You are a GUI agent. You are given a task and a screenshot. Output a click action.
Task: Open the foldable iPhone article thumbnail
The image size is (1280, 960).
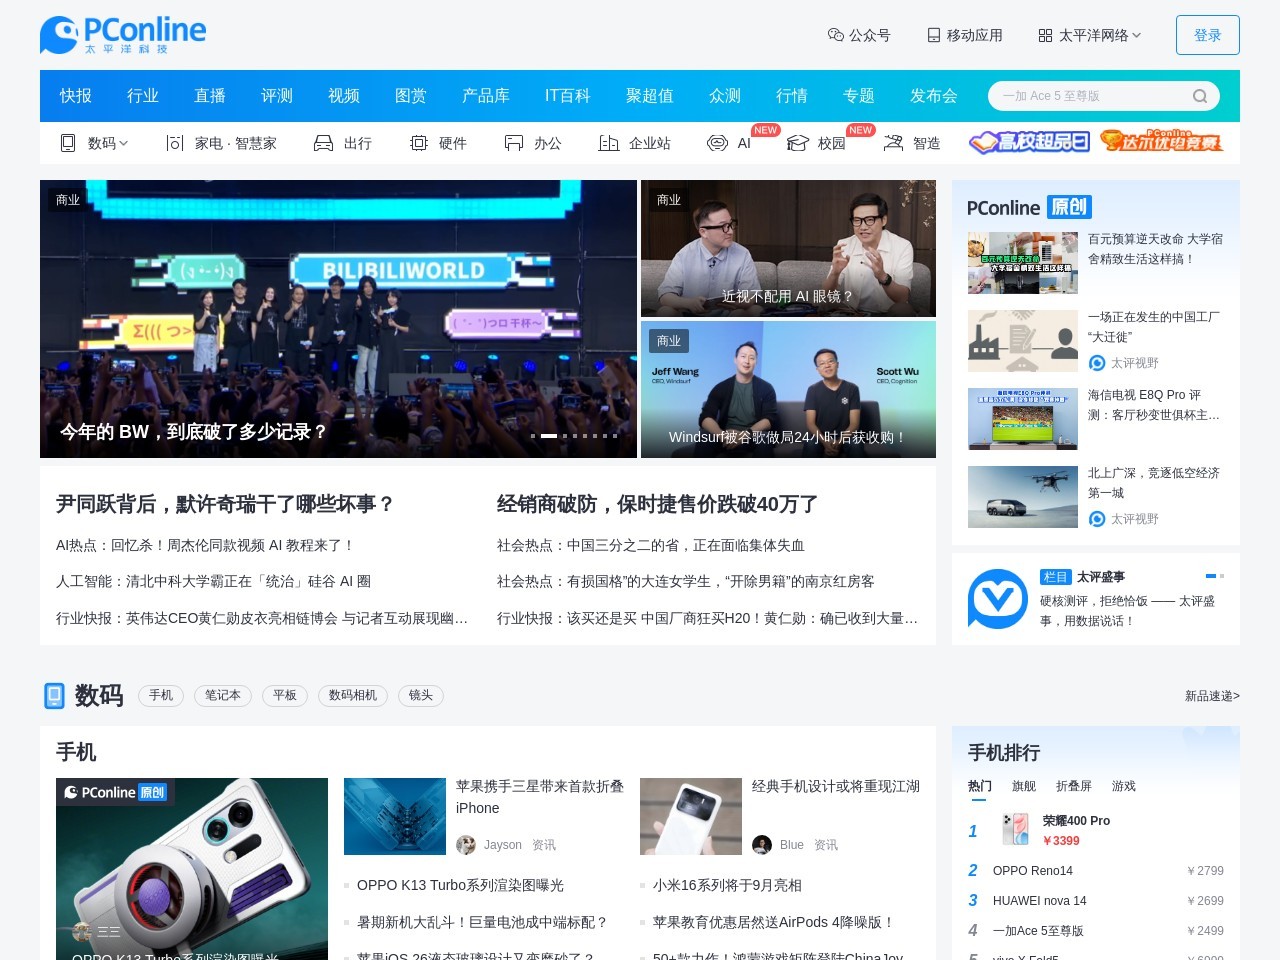[395, 816]
